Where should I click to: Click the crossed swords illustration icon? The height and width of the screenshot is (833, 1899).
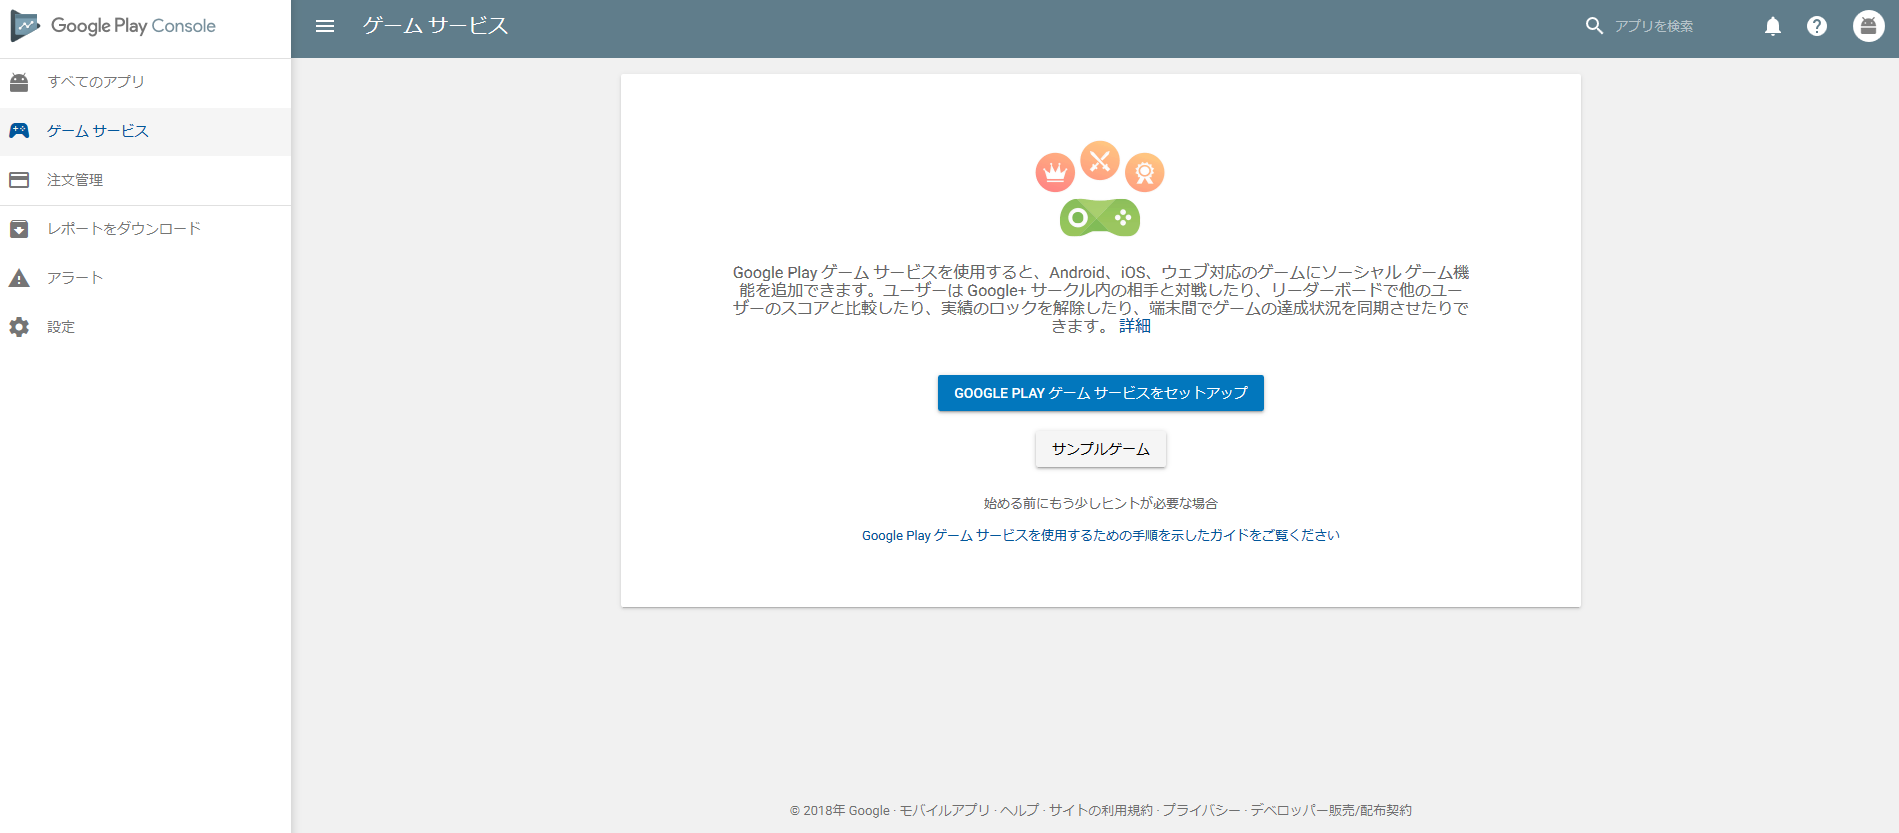(x=1100, y=161)
